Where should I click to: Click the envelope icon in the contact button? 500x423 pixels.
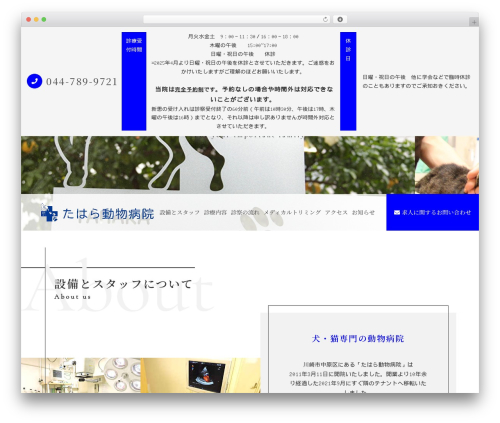pos(397,212)
